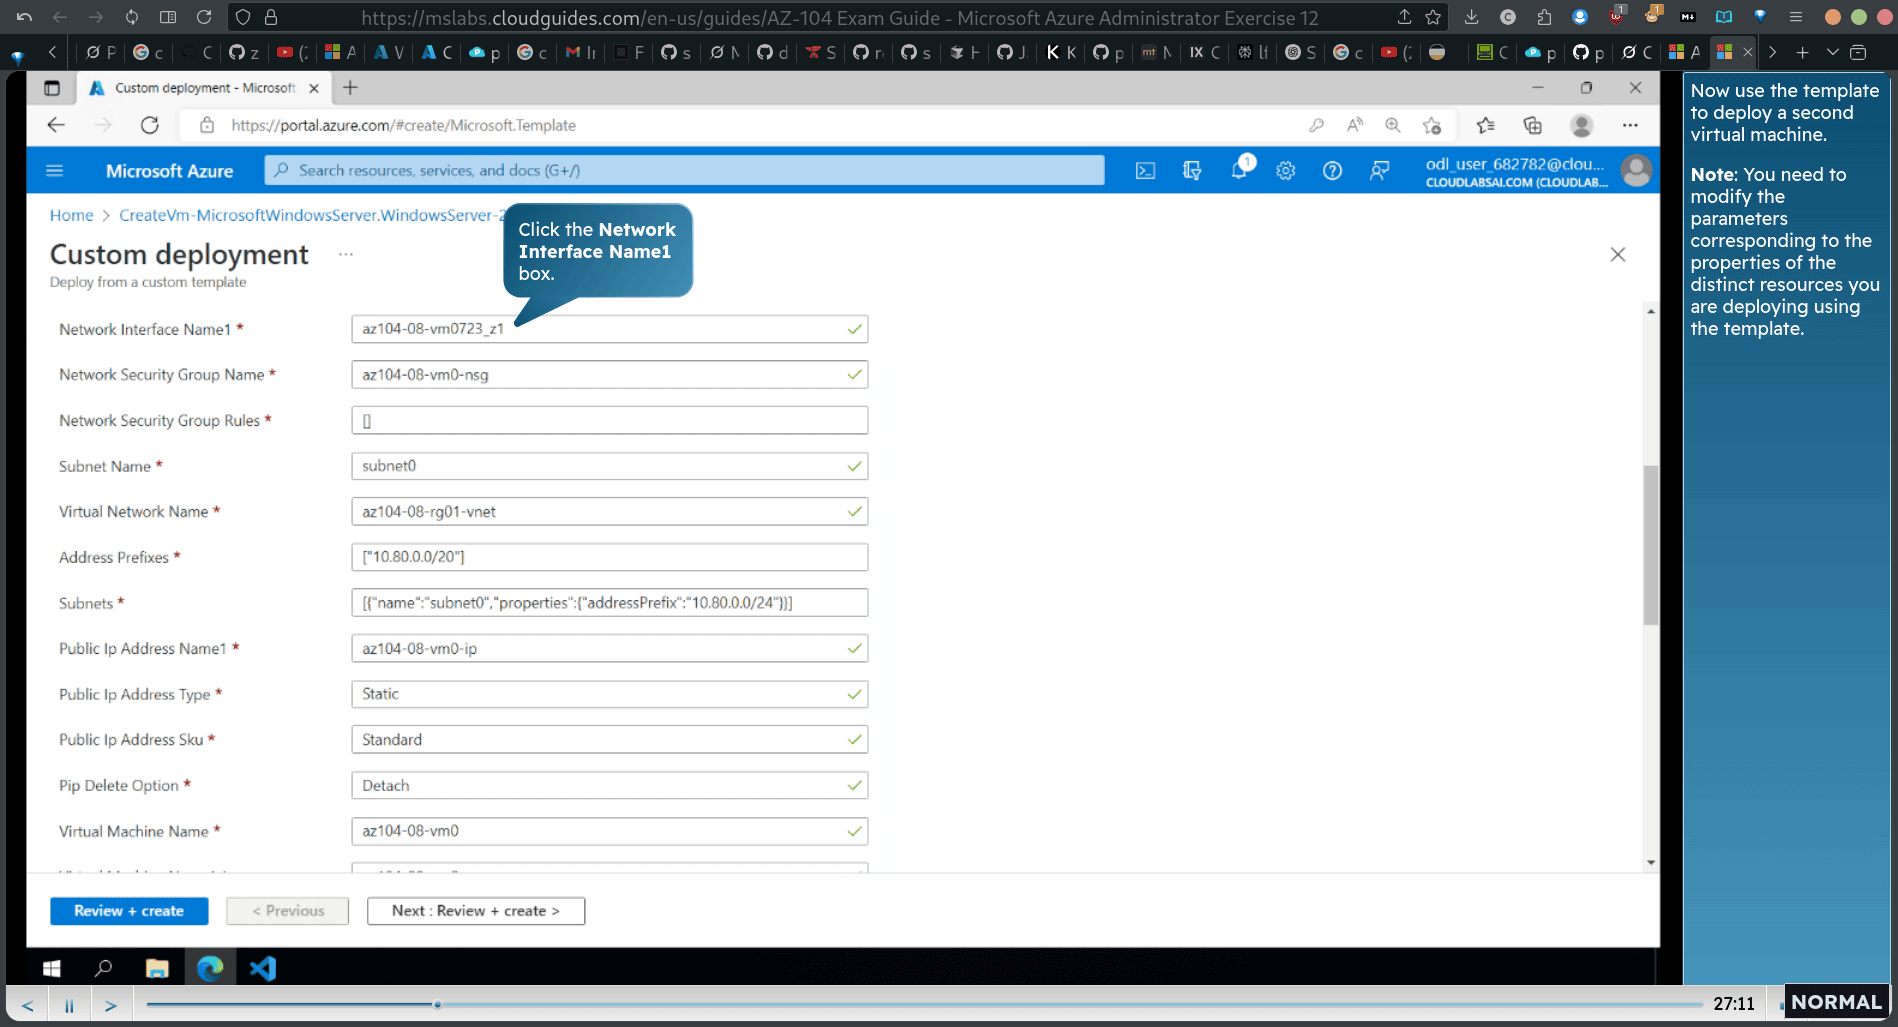
Task: Click the read aloud icon in address bar
Action: pos(1355,125)
